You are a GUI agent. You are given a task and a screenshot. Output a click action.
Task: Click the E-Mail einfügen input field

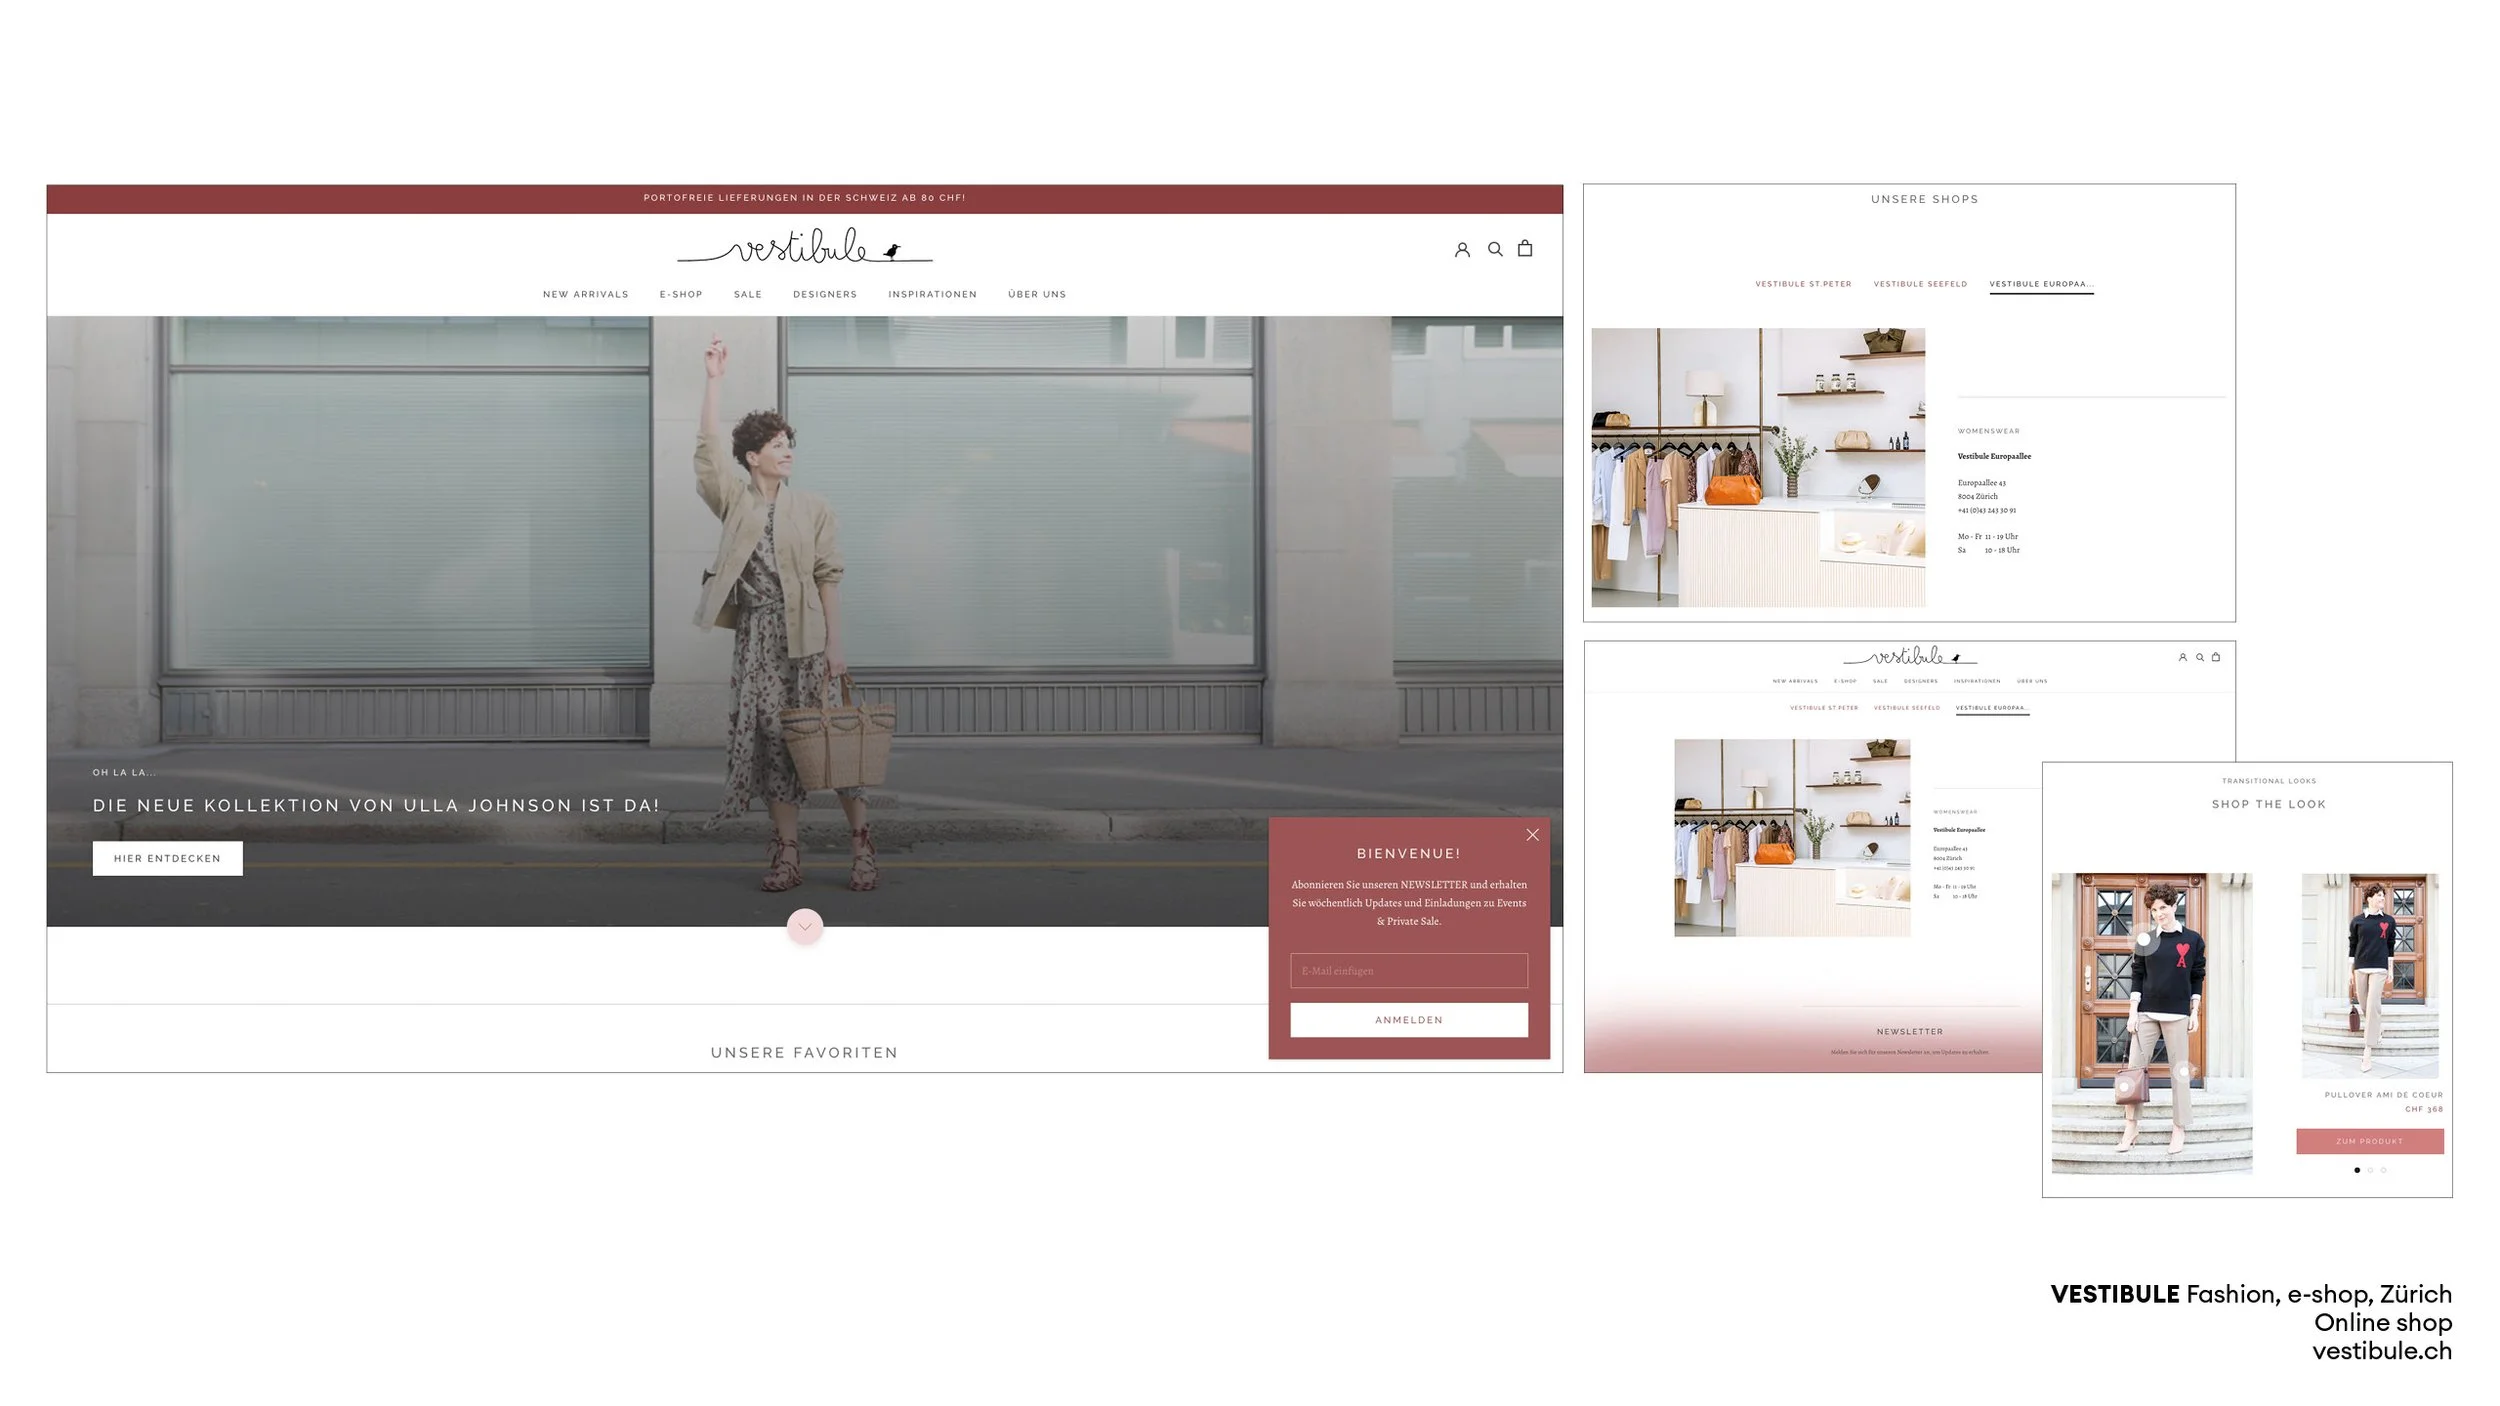(1409, 970)
